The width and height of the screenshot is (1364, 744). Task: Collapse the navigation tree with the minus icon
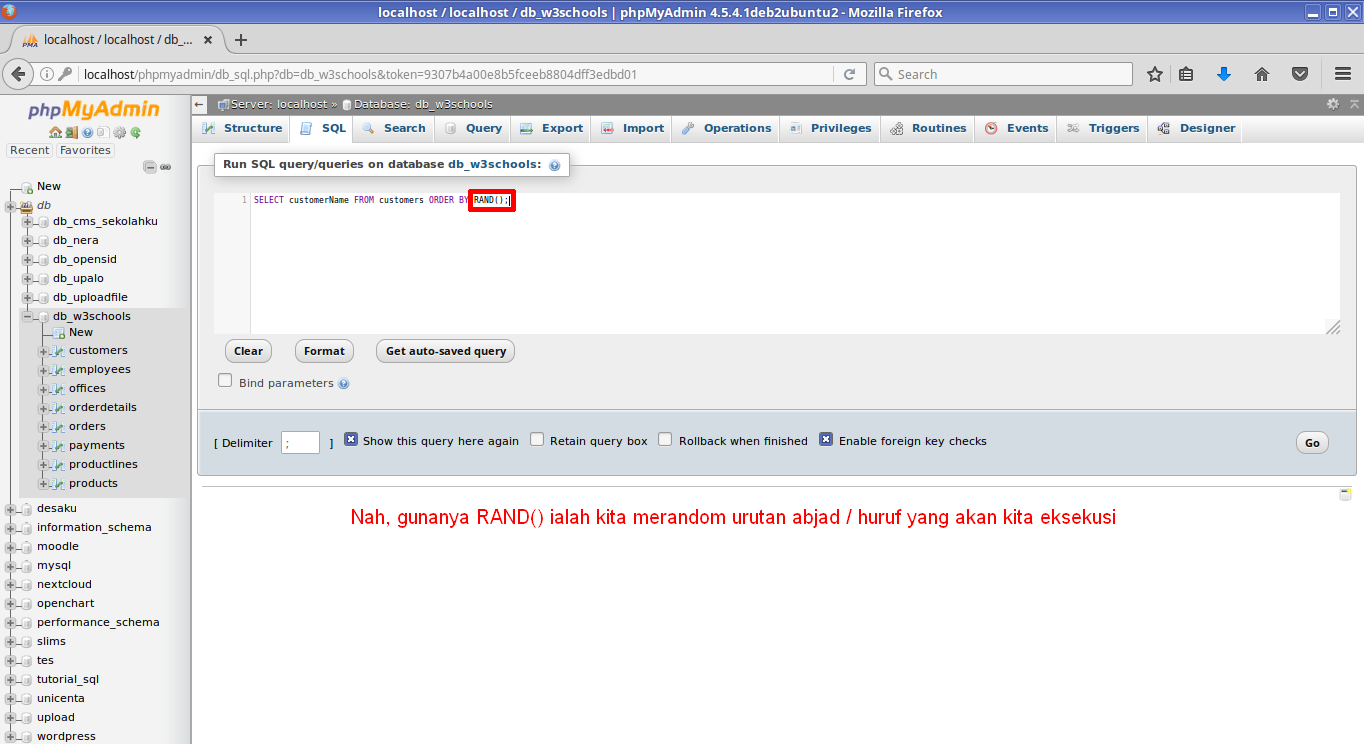click(x=148, y=167)
